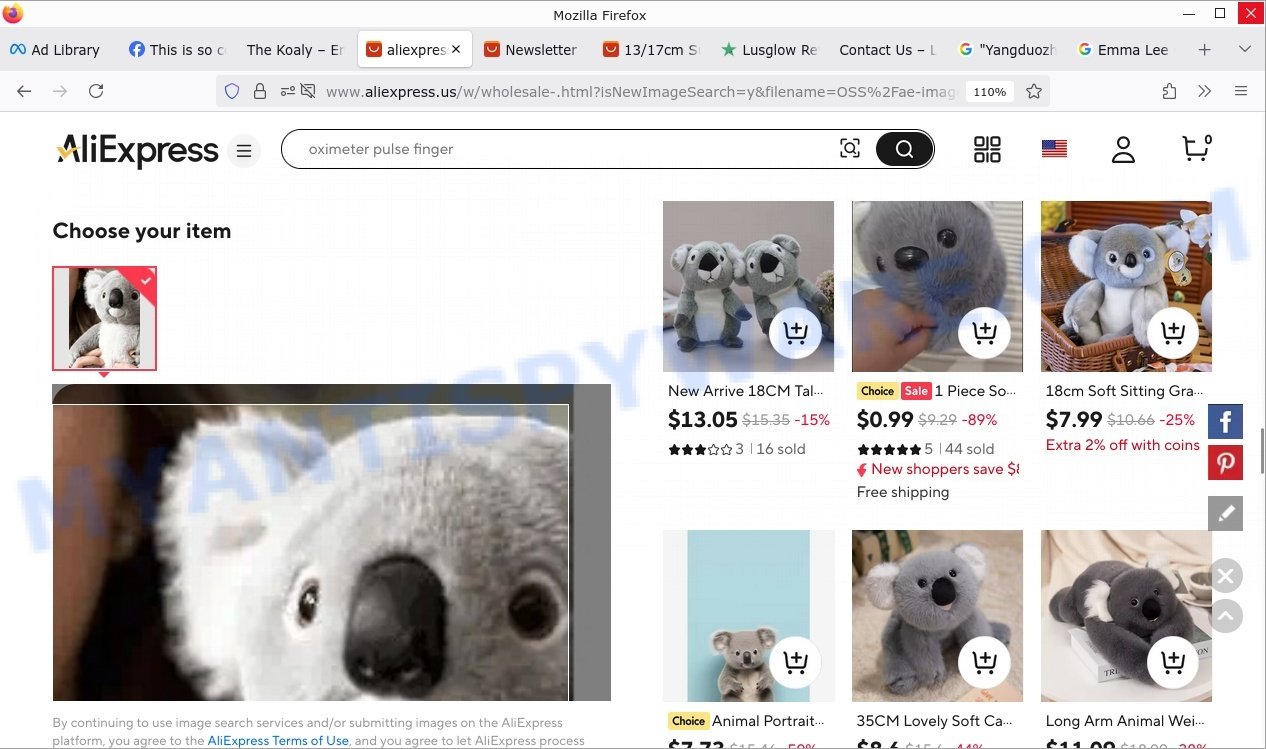Add 35CM Lovely Soft koala to cart
The image size is (1266, 749).
(984, 662)
